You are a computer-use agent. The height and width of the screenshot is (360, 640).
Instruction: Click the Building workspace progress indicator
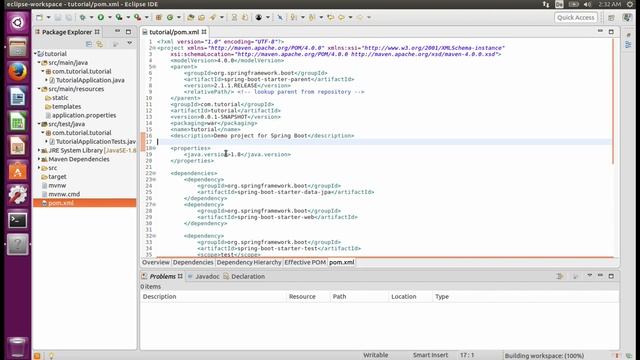pyautogui.click(x=544, y=356)
